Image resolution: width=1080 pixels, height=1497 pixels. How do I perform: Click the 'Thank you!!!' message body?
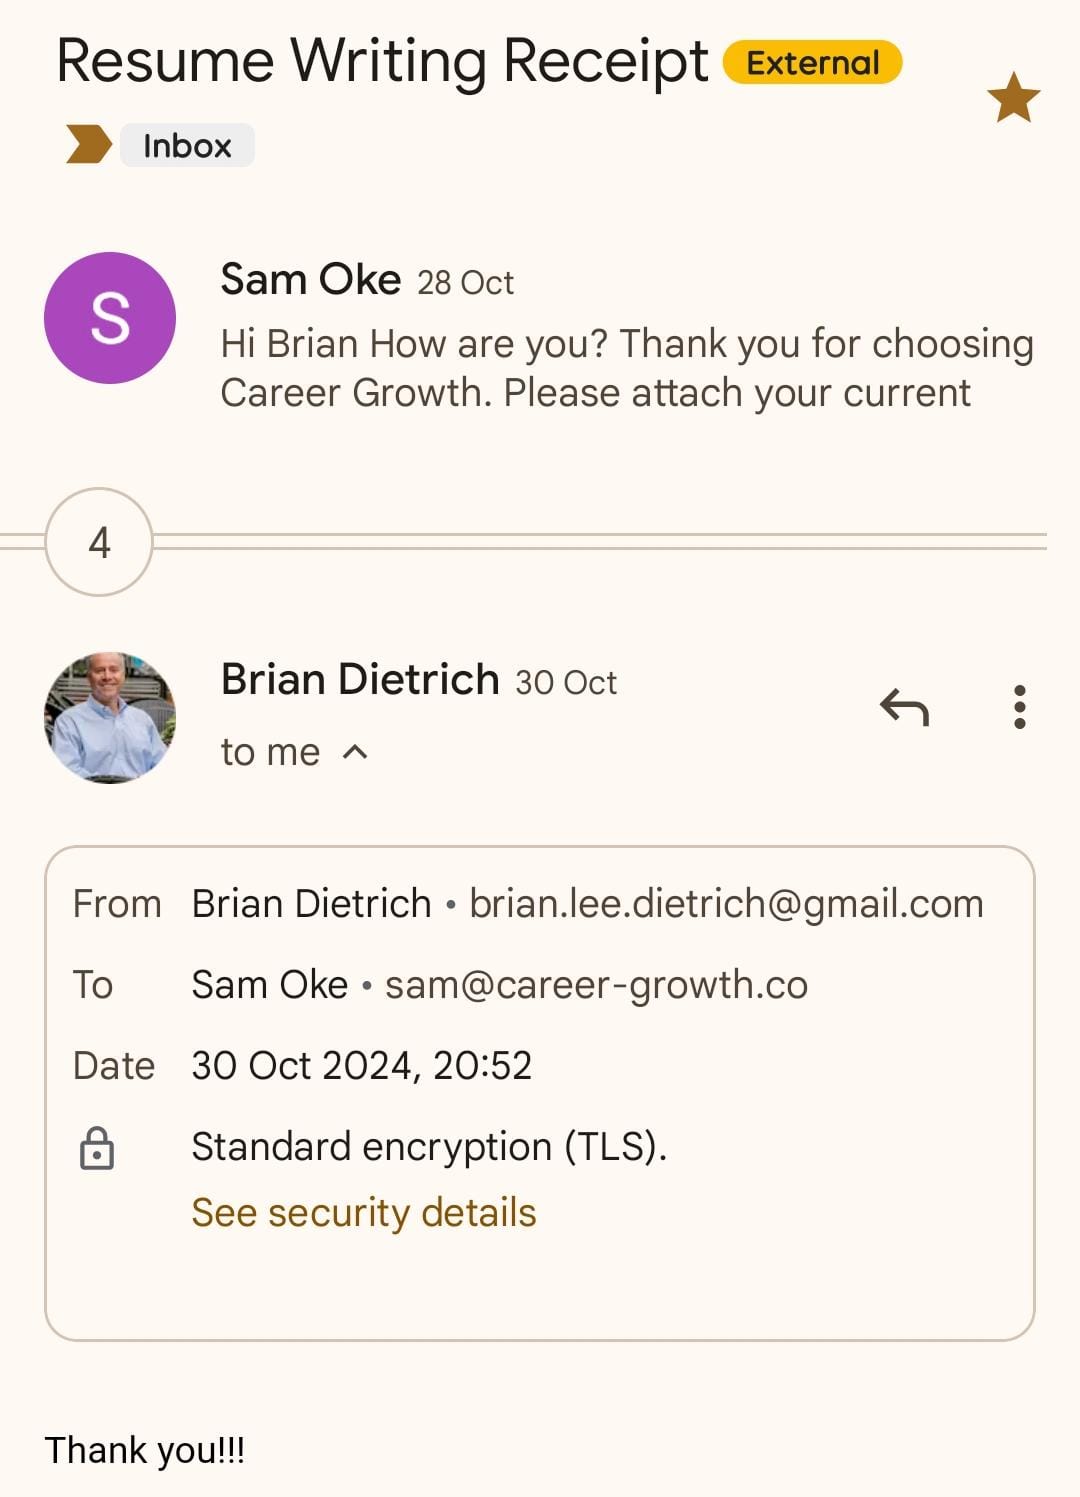click(x=145, y=1450)
